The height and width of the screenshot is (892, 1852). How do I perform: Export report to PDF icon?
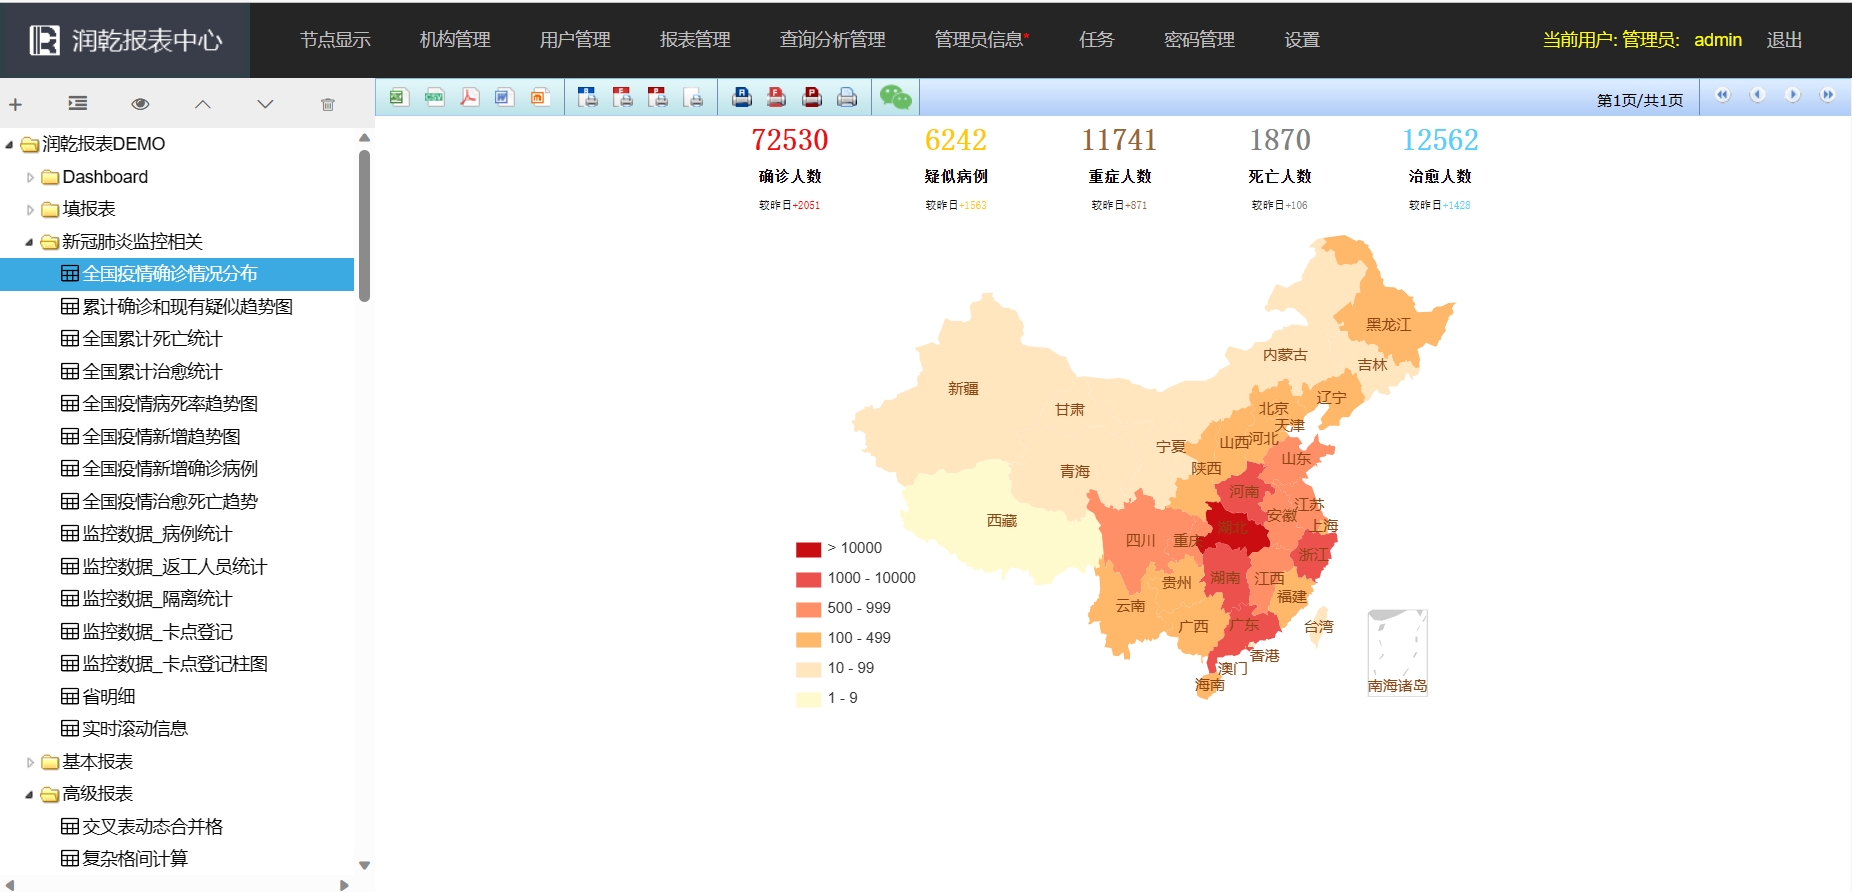[469, 97]
